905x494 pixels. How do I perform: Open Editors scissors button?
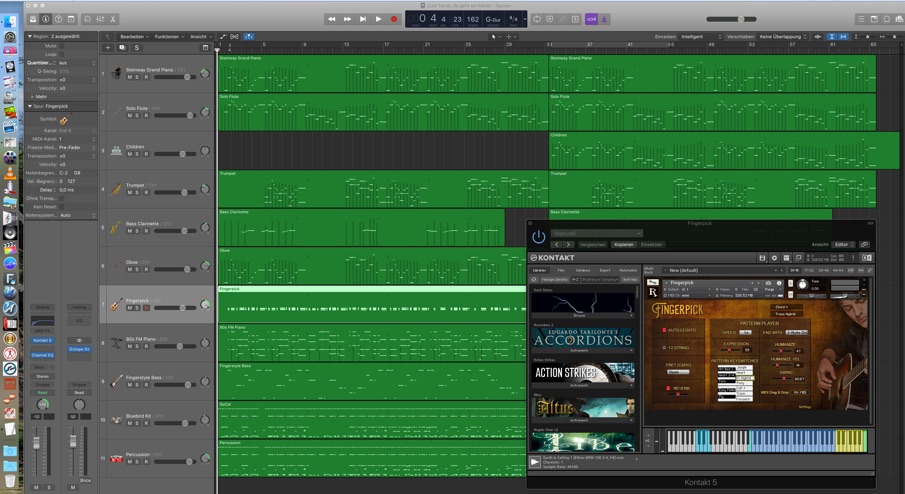[113, 19]
